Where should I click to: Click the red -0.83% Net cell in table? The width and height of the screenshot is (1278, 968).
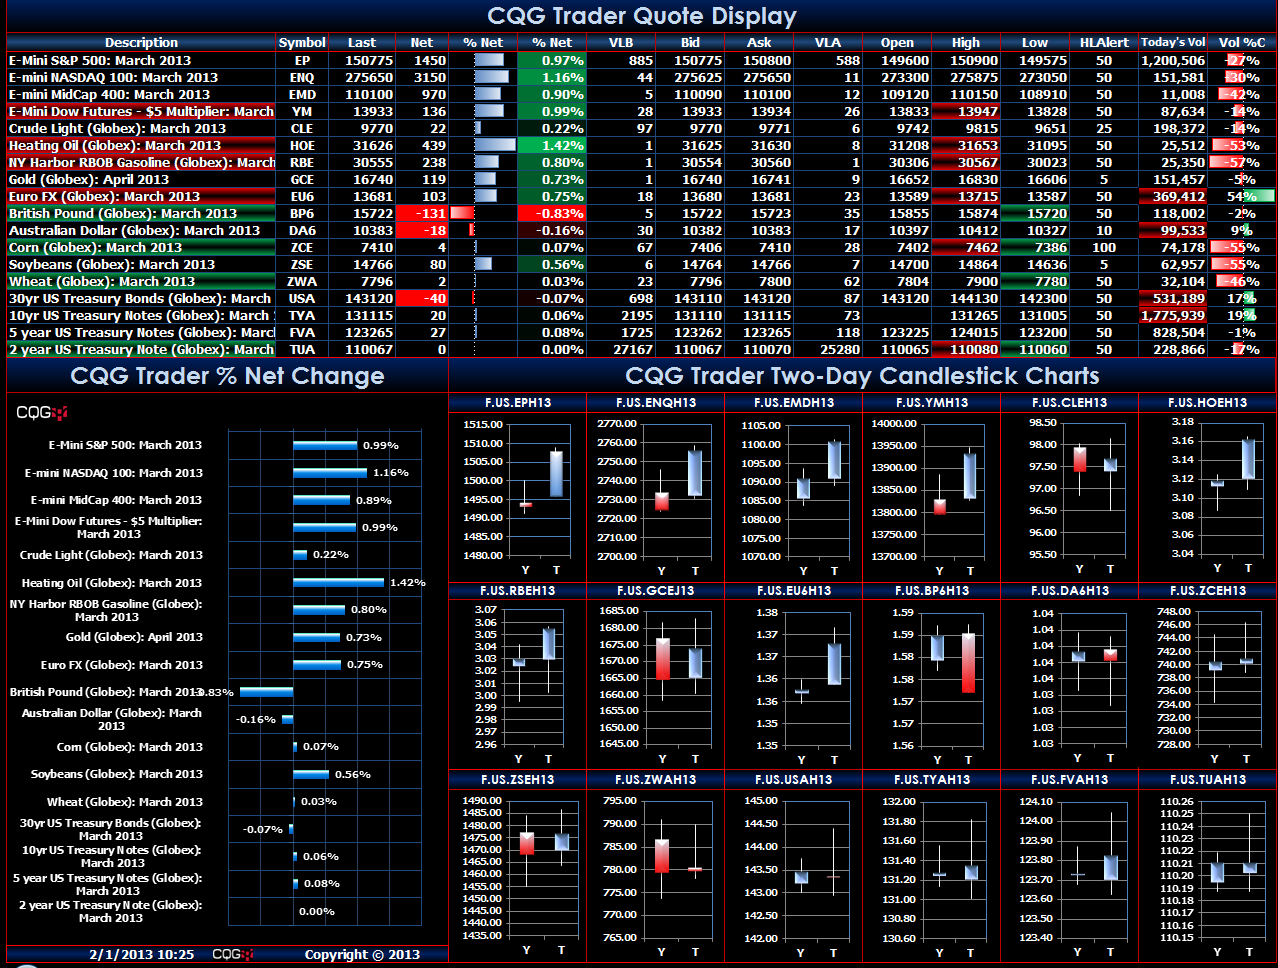(551, 213)
